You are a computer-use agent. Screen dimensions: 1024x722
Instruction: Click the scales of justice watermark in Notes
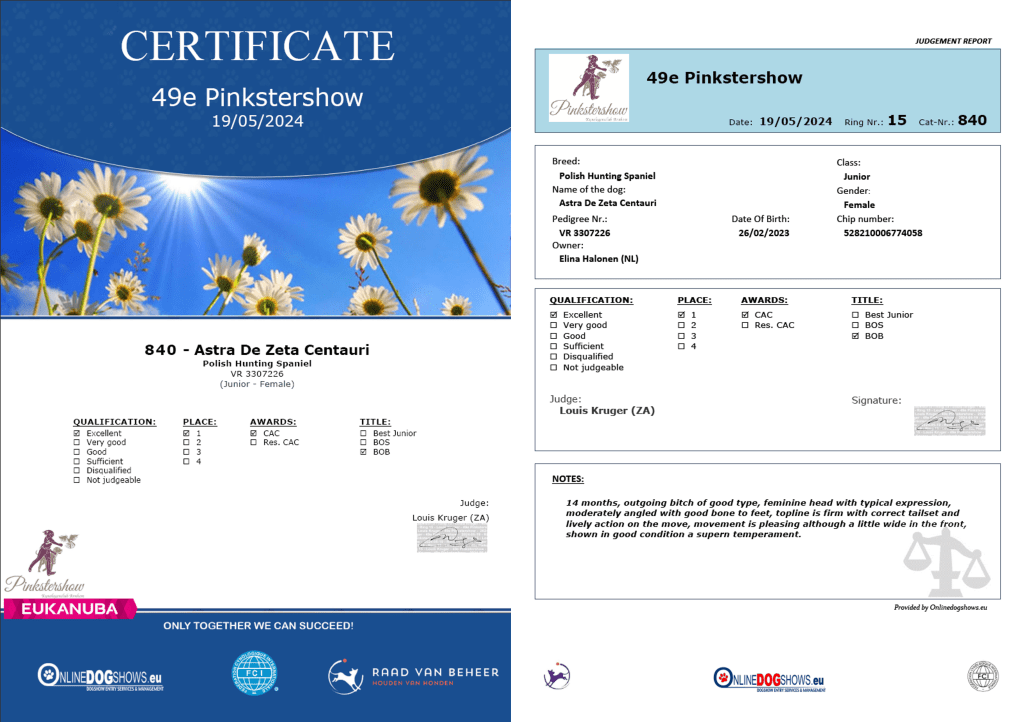tap(944, 563)
